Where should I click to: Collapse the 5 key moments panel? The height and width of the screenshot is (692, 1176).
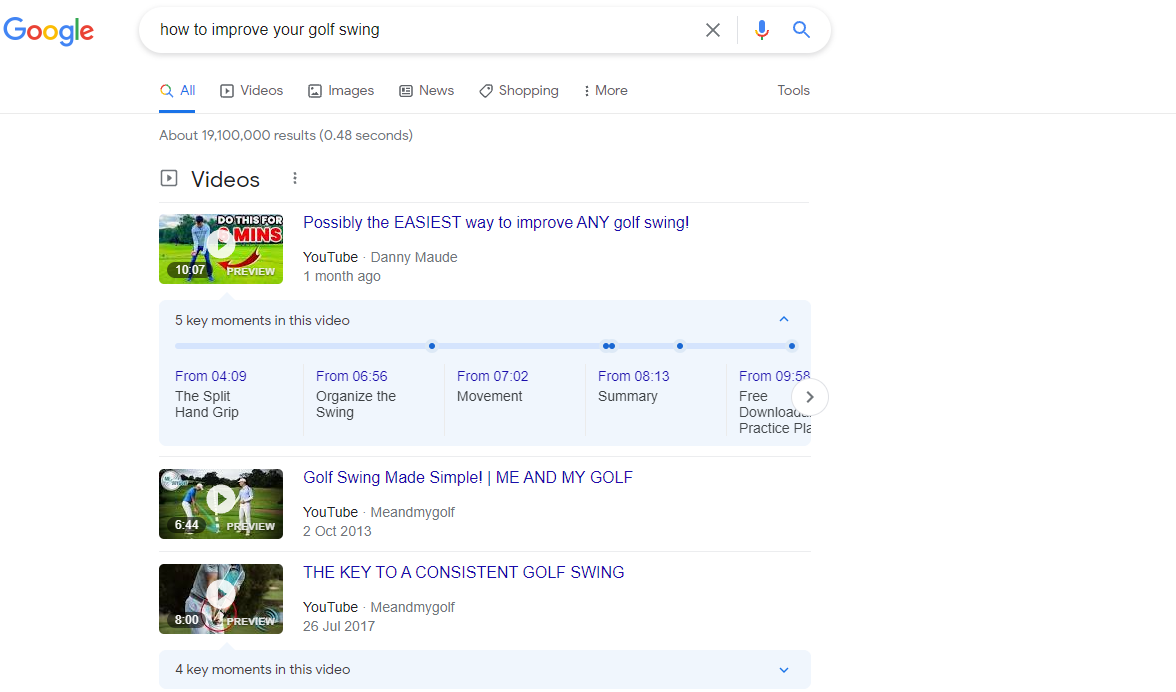point(784,320)
